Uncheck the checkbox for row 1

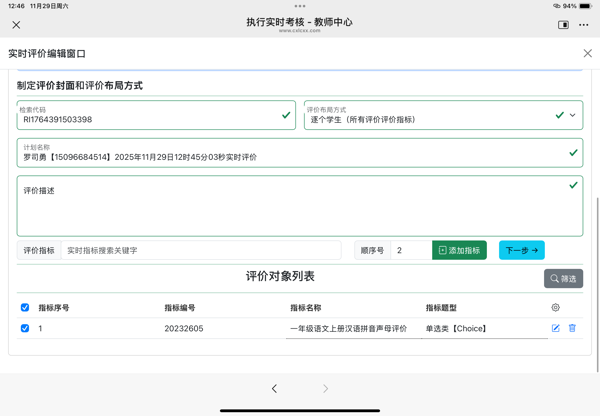point(25,328)
